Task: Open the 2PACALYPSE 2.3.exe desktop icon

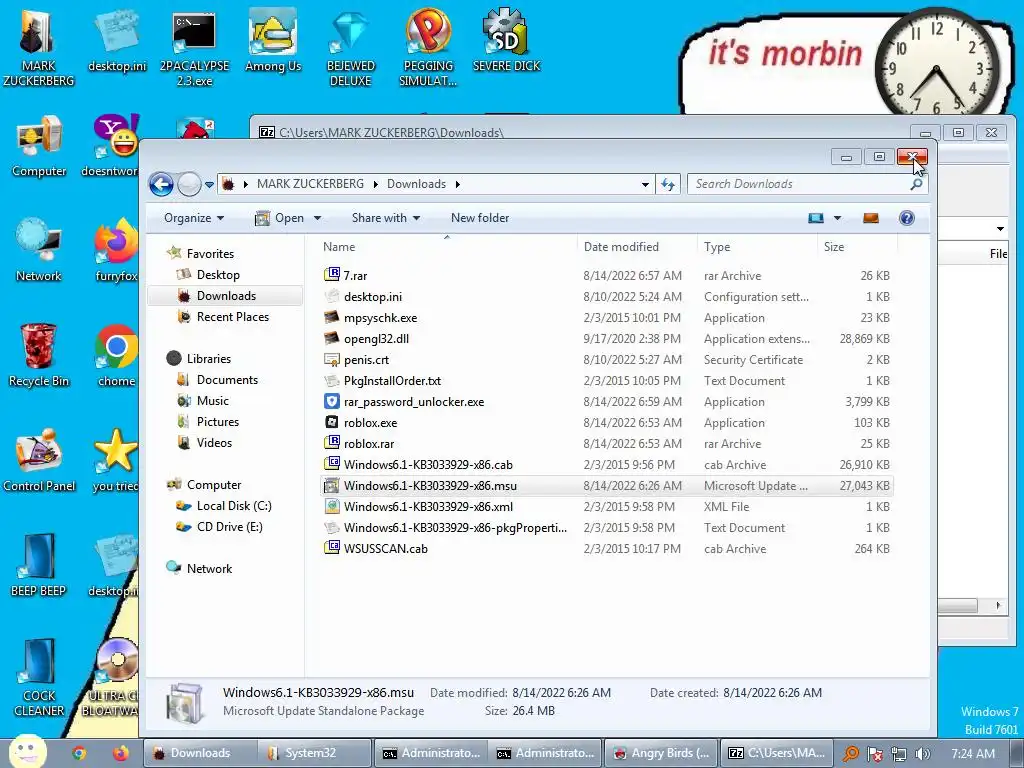Action: pyautogui.click(x=194, y=48)
